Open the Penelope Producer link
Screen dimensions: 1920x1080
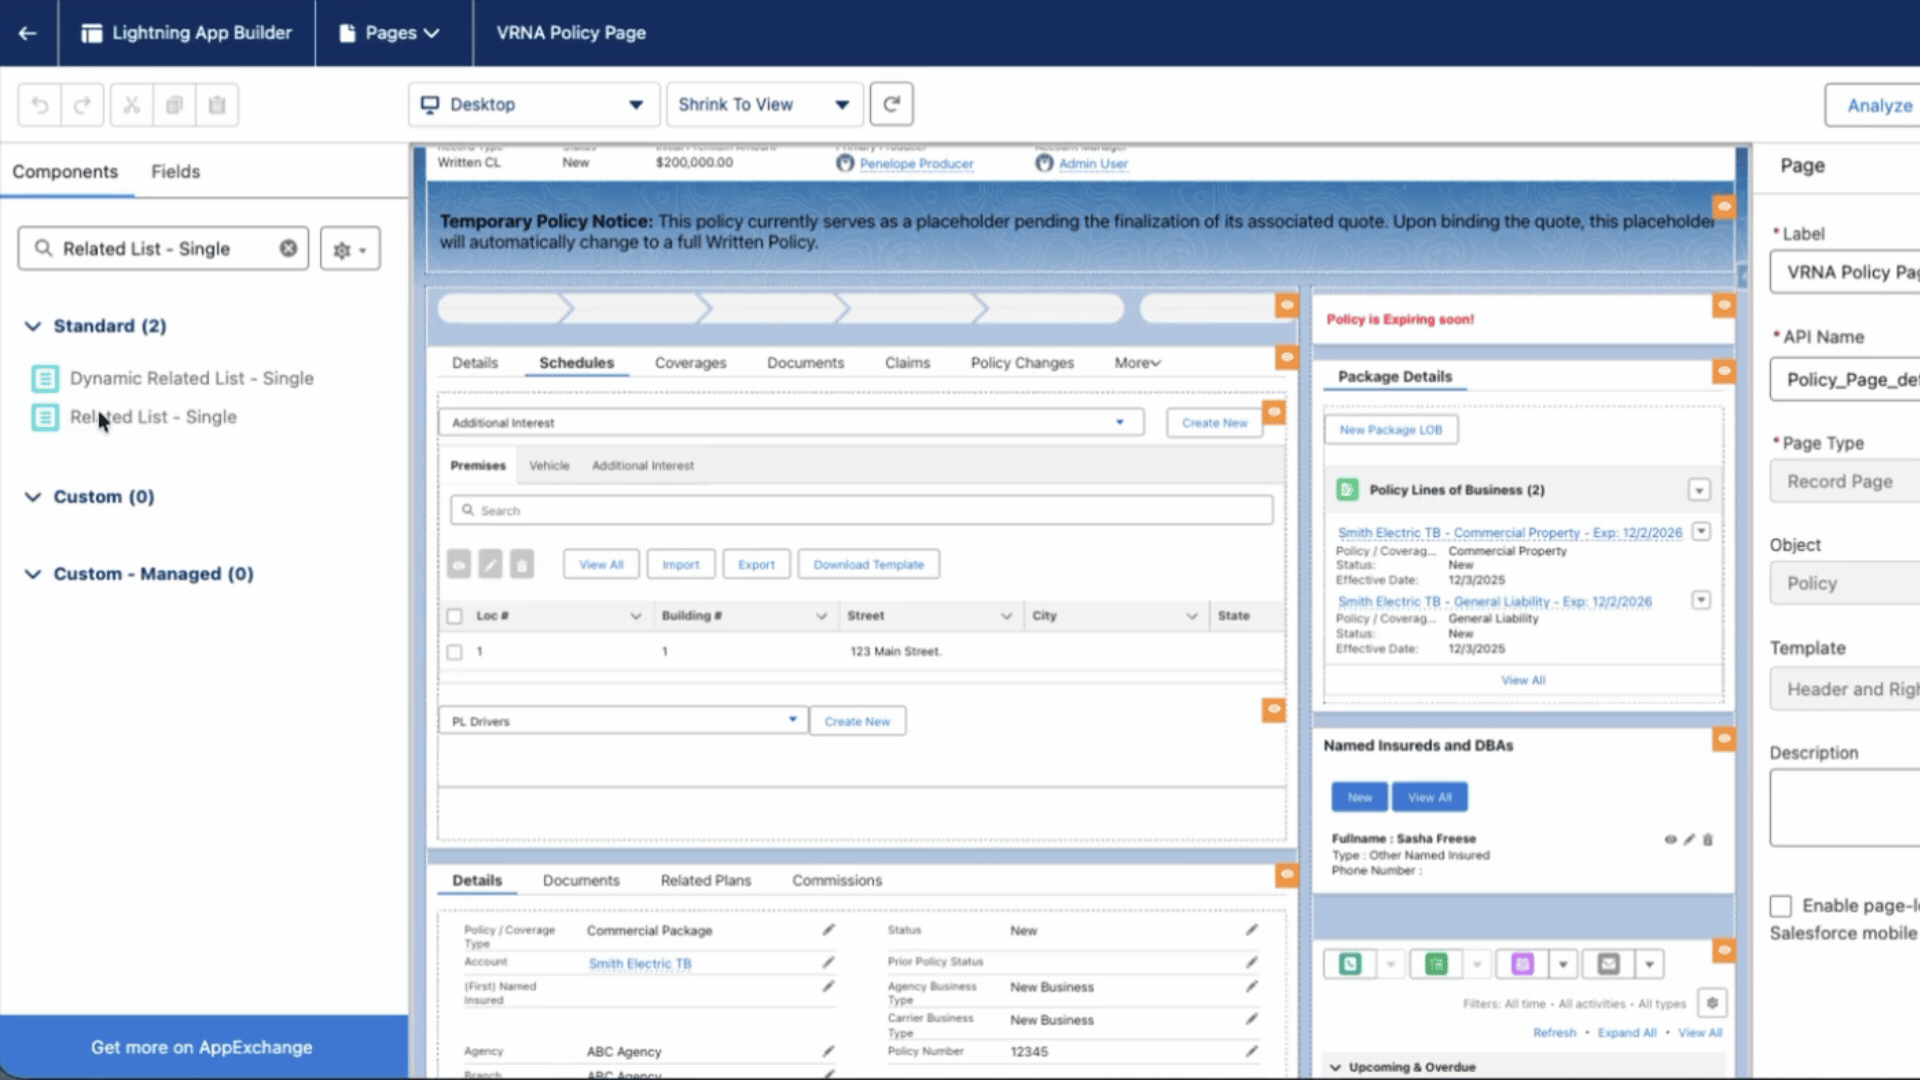tap(916, 164)
